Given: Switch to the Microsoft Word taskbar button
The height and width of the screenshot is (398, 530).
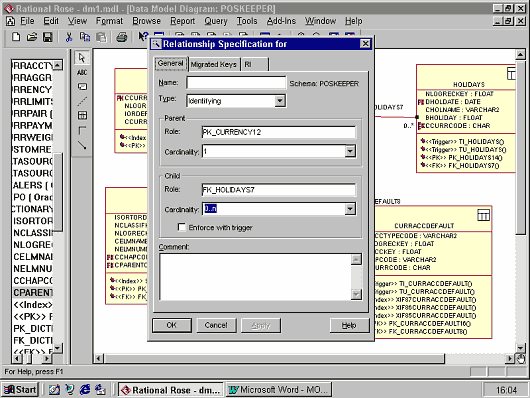Looking at the screenshot, I should (279, 390).
